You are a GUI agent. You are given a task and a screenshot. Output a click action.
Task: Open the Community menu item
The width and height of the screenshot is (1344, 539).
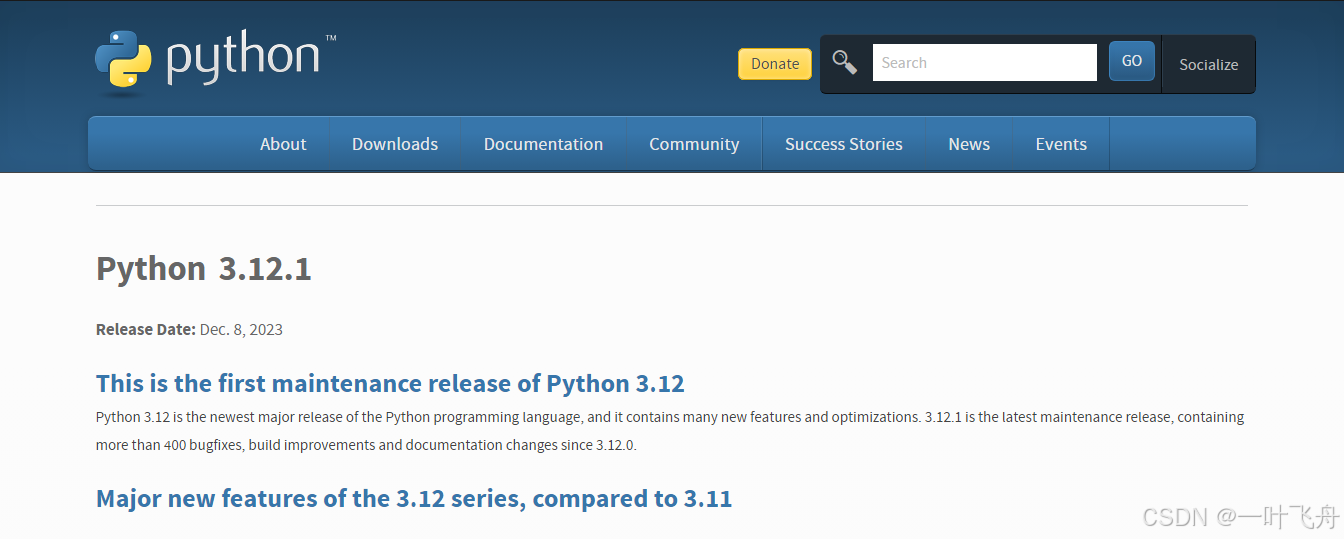pyautogui.click(x=694, y=144)
